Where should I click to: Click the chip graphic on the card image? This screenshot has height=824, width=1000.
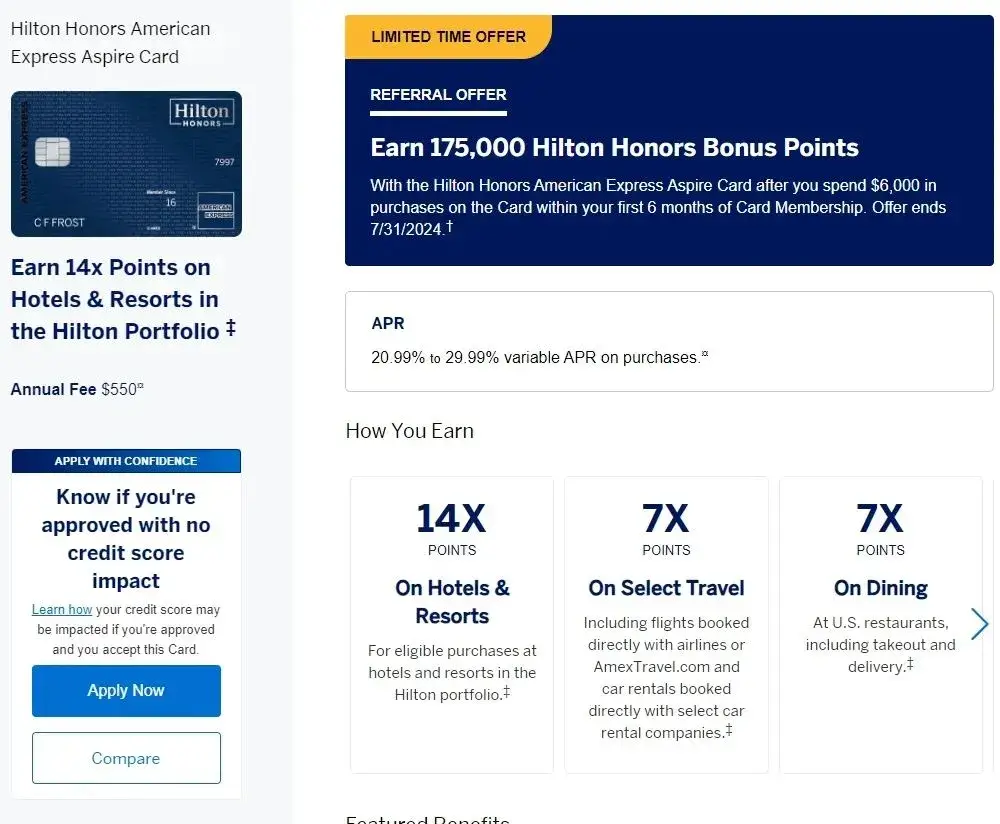52,152
